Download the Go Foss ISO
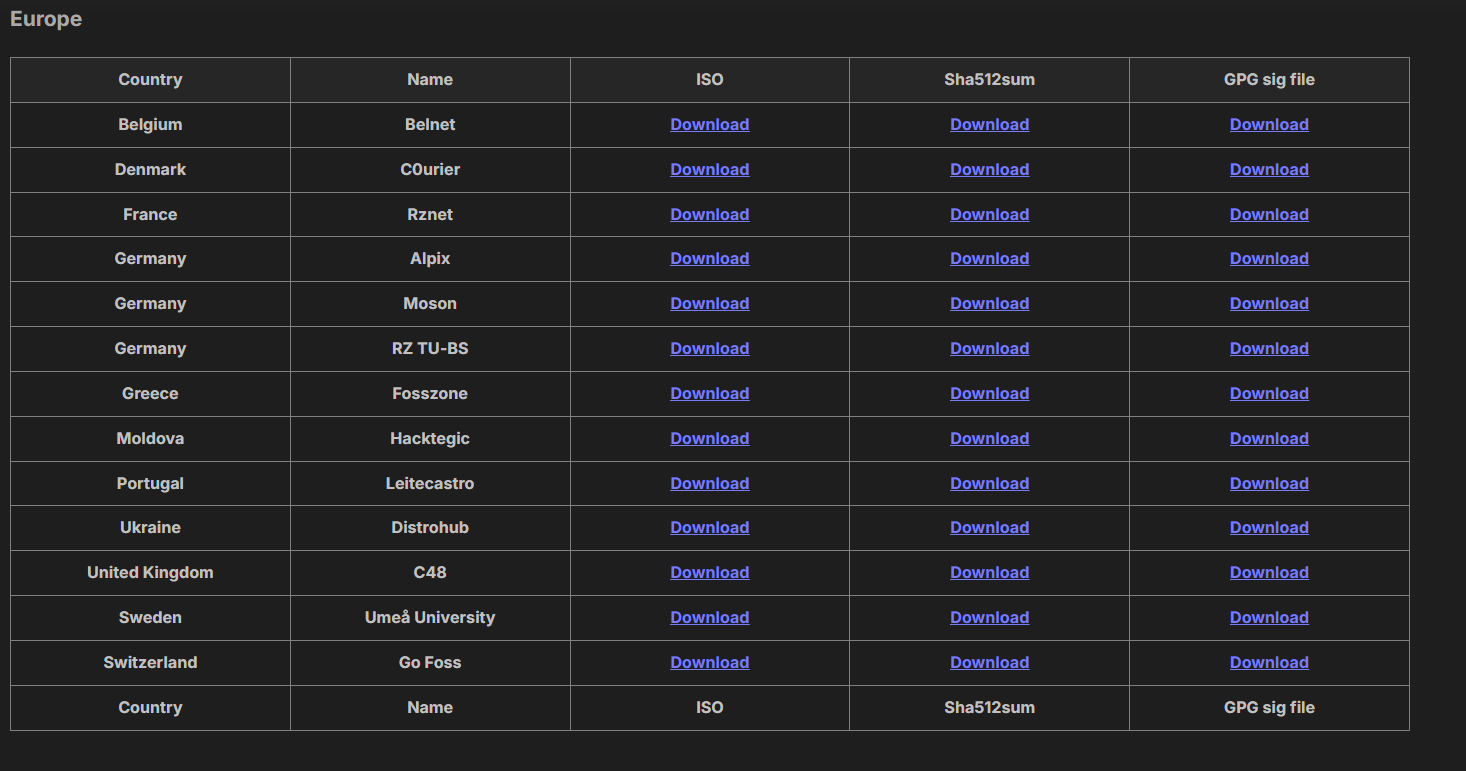The image size is (1466, 771). tap(709, 662)
